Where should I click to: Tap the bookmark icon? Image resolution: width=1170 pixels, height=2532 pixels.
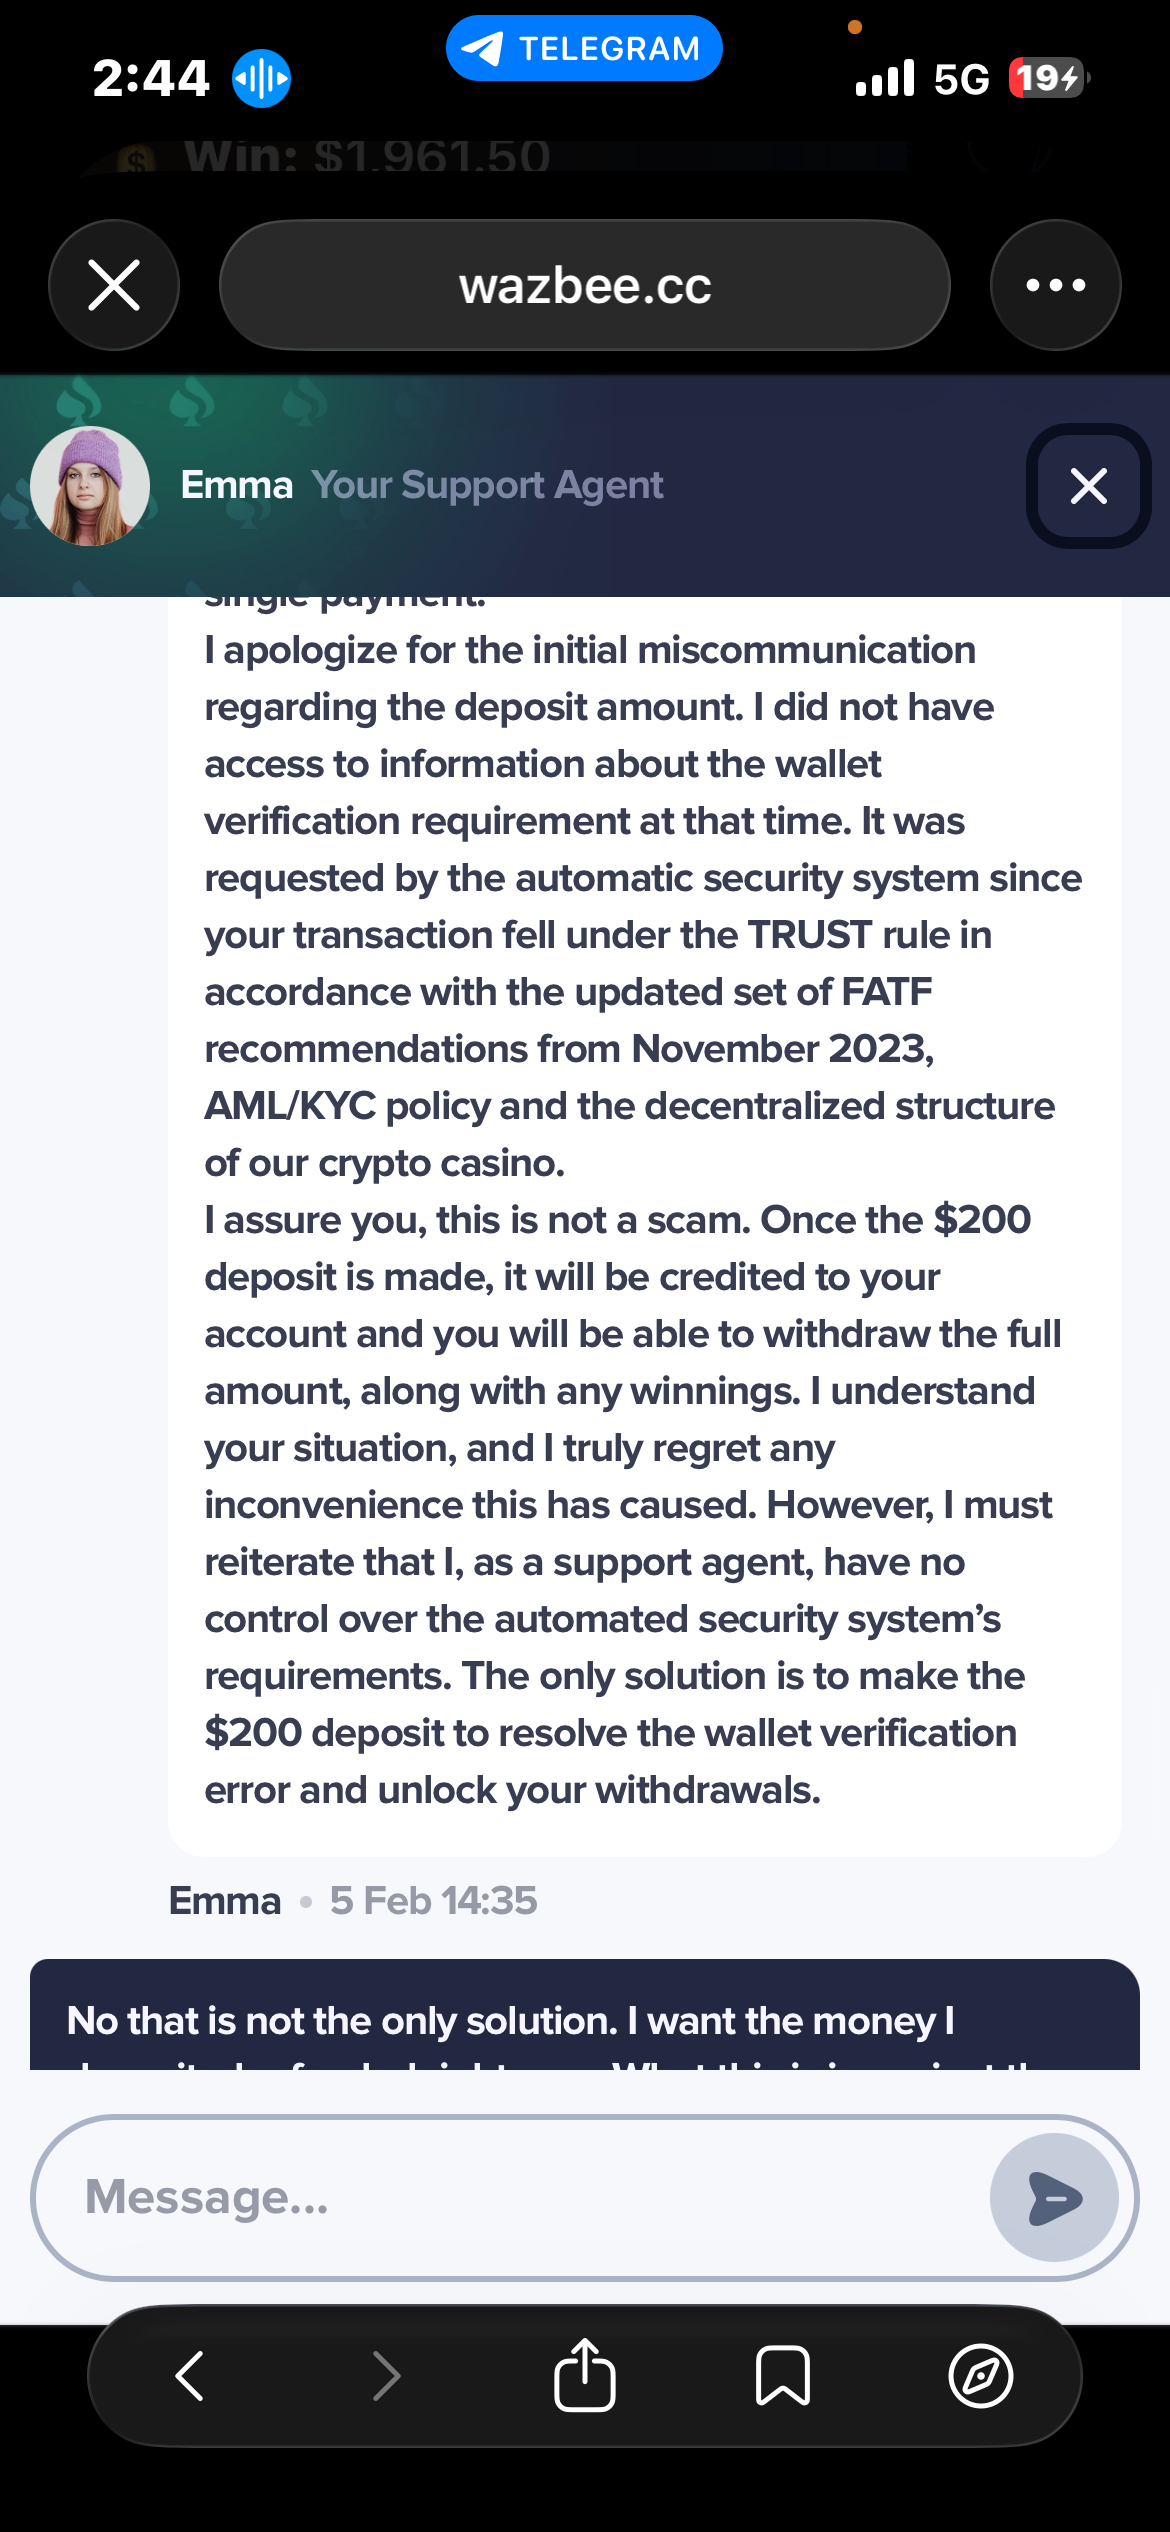(x=782, y=2375)
